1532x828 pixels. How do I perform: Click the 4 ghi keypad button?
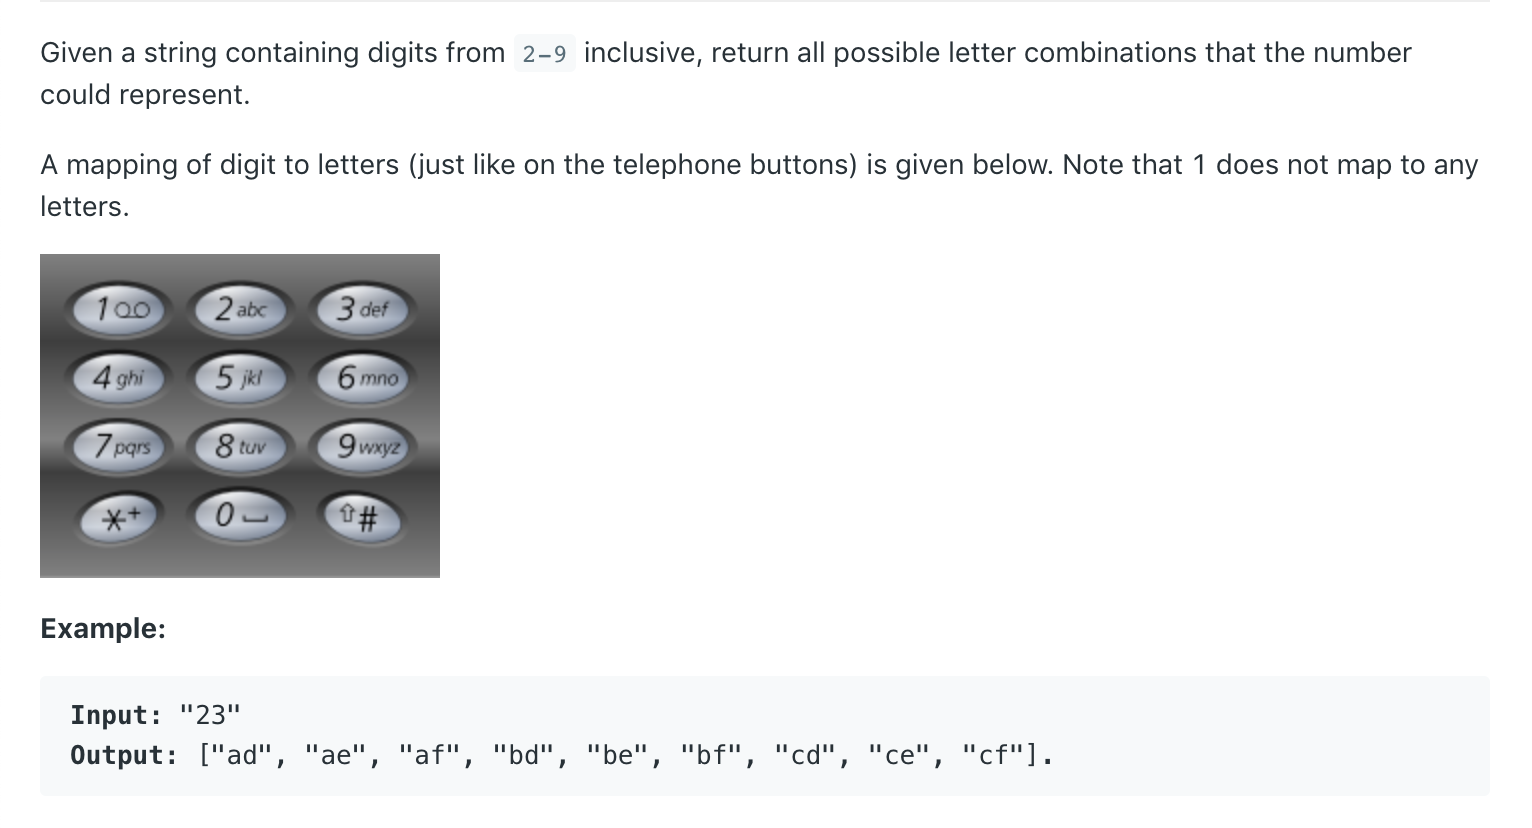tap(119, 378)
